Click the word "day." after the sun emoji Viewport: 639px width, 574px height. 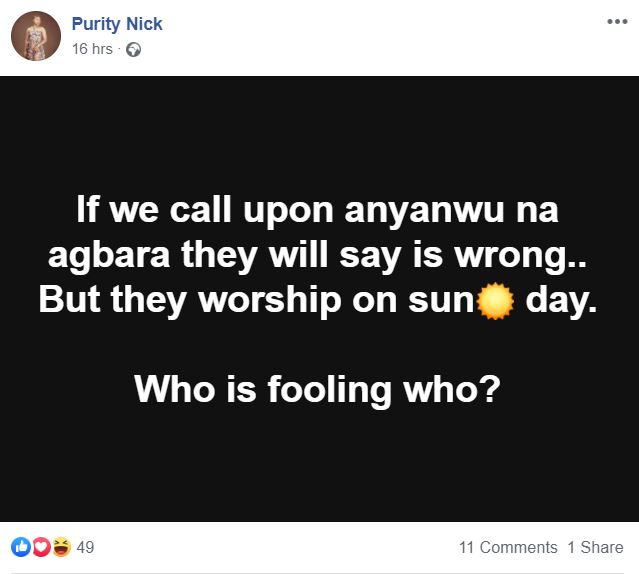coord(561,301)
